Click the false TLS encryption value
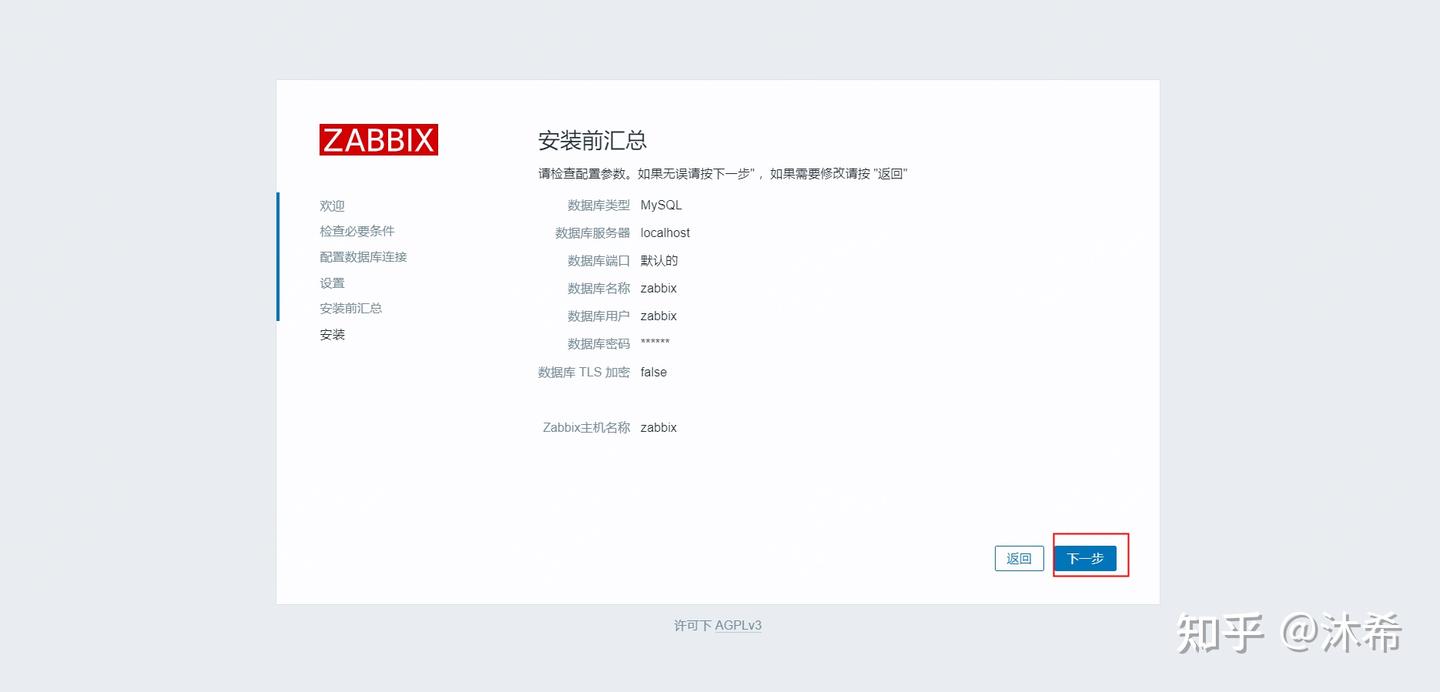 (653, 372)
